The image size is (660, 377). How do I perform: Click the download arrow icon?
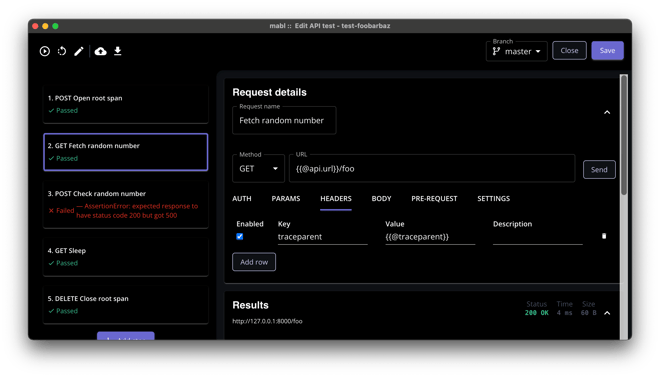click(118, 51)
